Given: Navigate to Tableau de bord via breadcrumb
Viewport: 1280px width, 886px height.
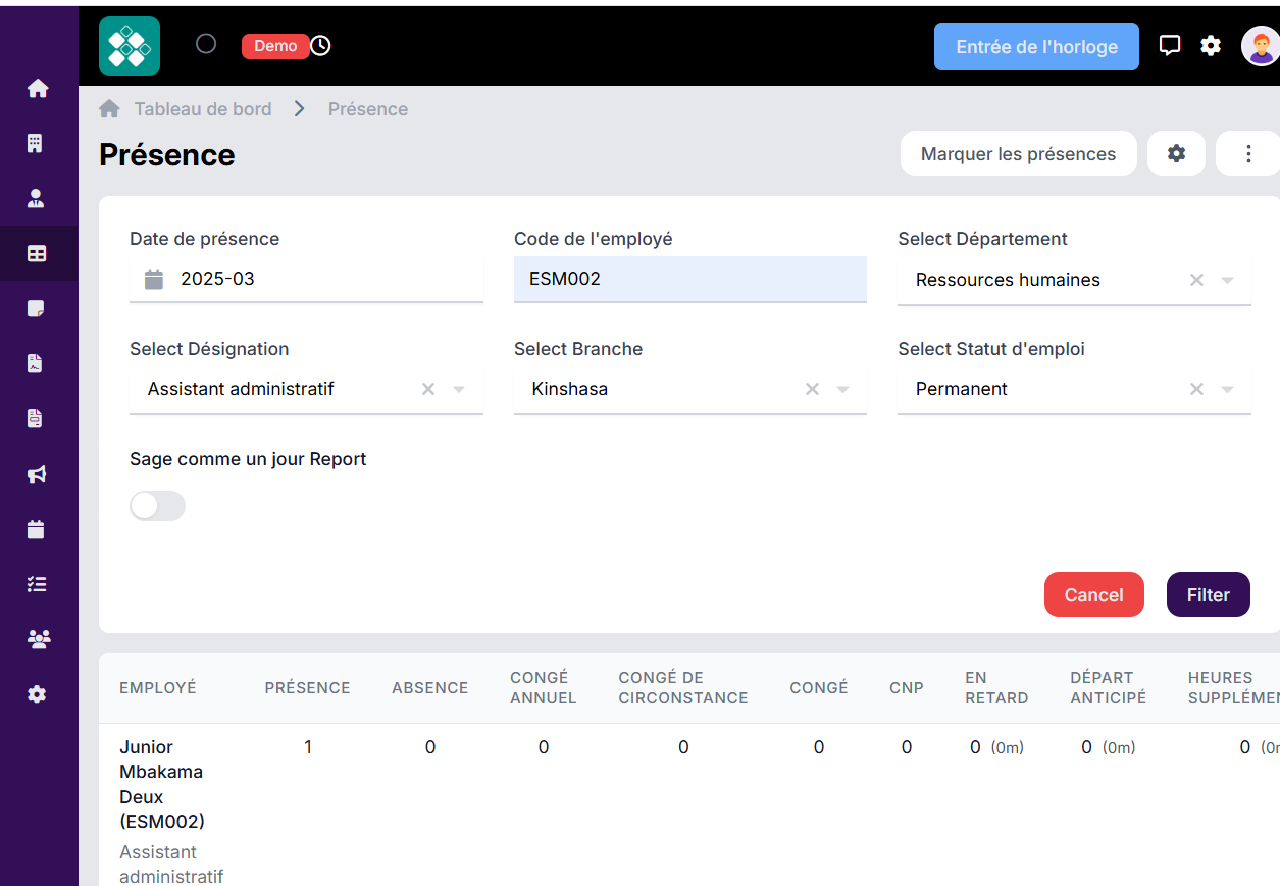Looking at the screenshot, I should (202, 108).
